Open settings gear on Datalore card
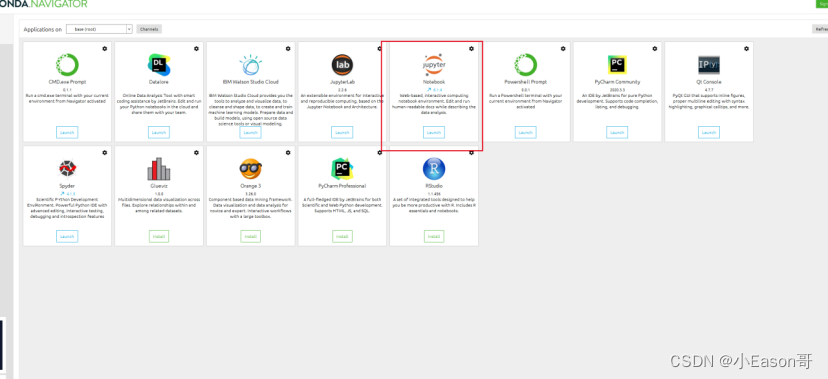Screen dimensions: 828x379 point(196,49)
